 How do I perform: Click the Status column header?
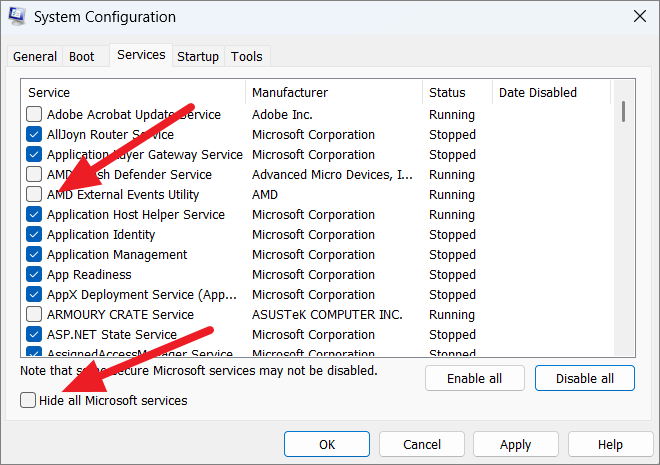tap(457, 93)
